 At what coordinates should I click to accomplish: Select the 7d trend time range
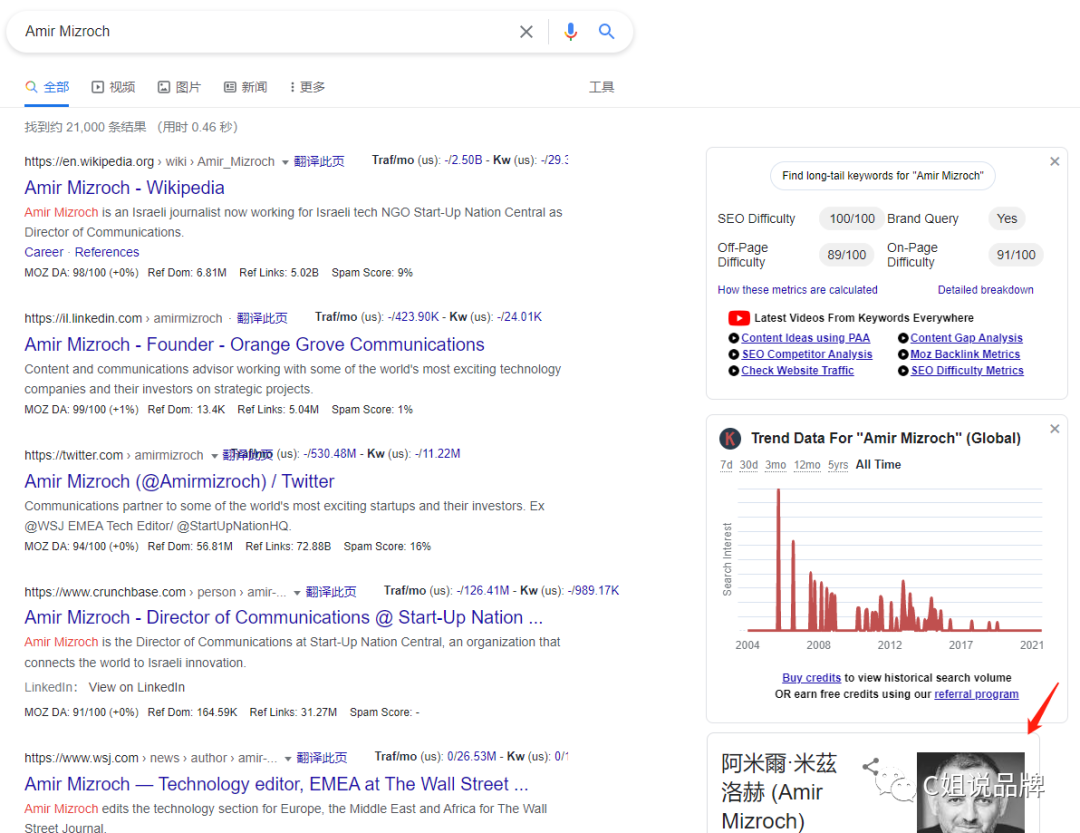pos(727,464)
